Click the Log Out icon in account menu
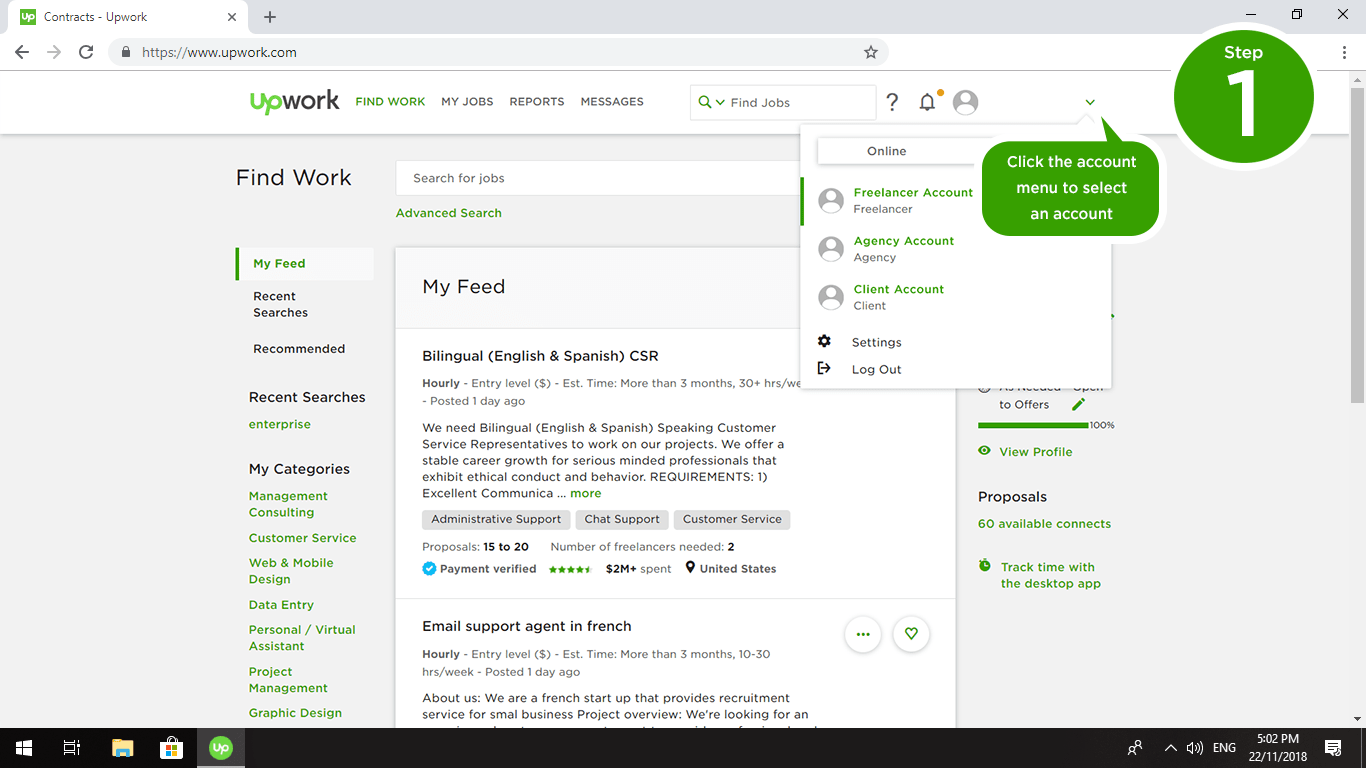Viewport: 1366px width, 768px height. point(824,368)
